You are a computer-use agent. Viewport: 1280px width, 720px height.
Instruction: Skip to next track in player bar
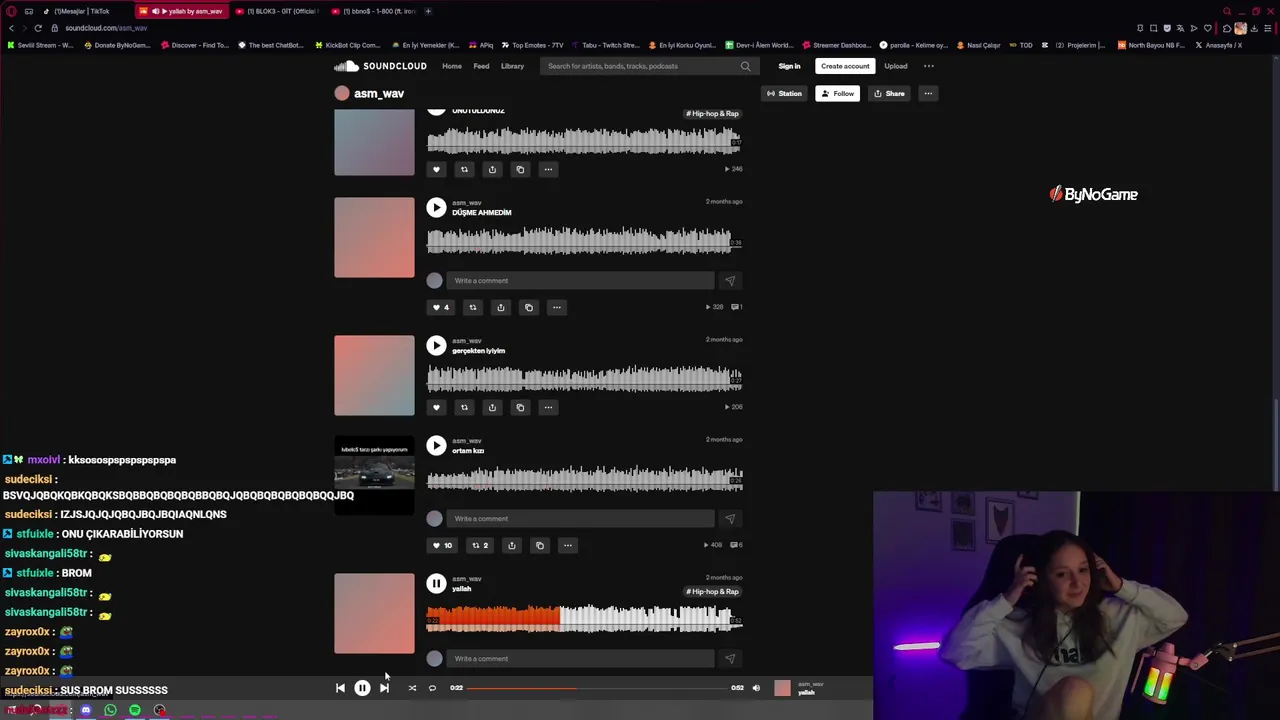pyautogui.click(x=384, y=688)
